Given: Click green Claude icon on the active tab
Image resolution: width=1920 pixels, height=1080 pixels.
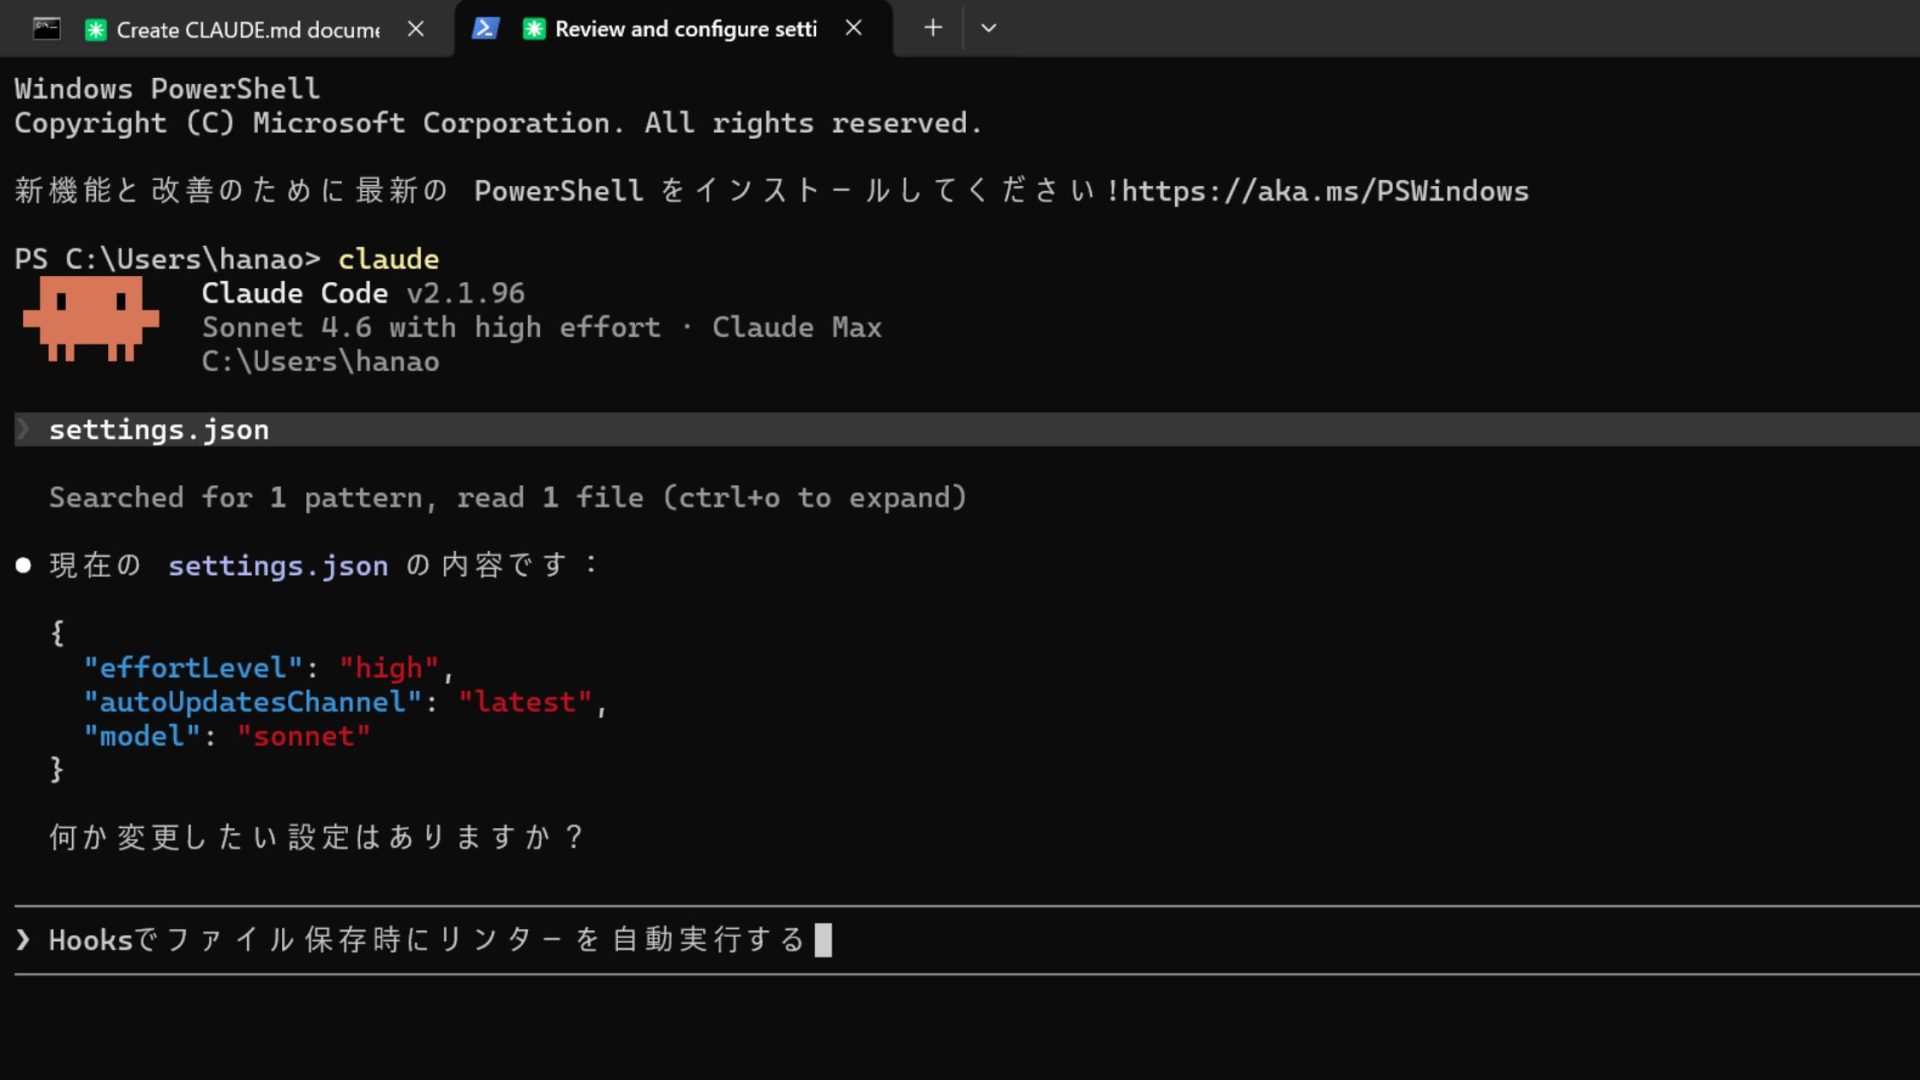Looking at the screenshot, I should click(x=535, y=30).
